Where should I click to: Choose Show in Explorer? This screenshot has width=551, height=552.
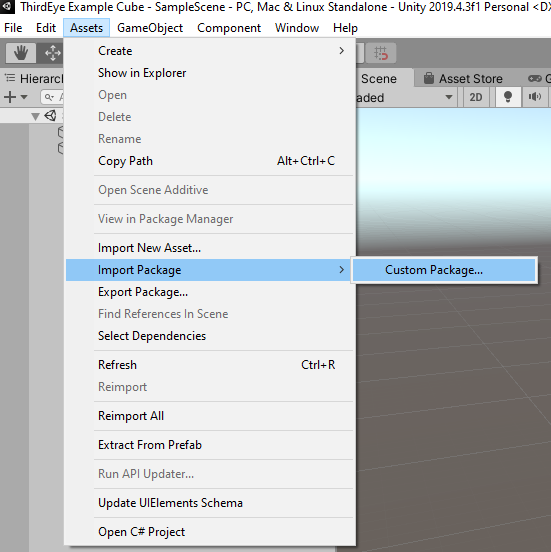[x=210, y=73]
